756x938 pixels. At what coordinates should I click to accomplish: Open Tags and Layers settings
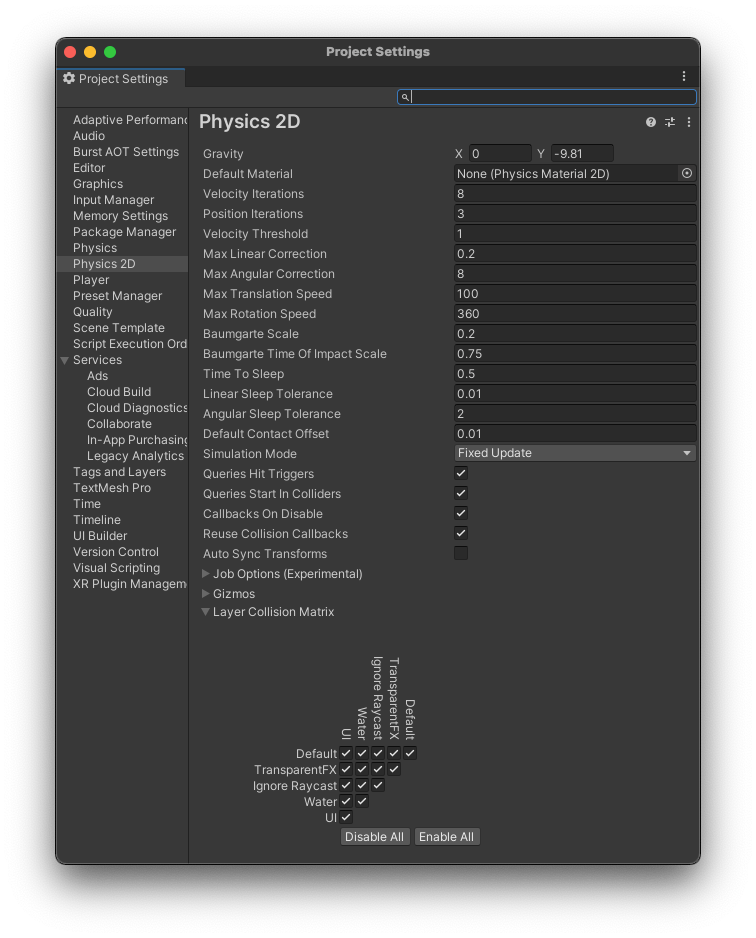point(120,472)
